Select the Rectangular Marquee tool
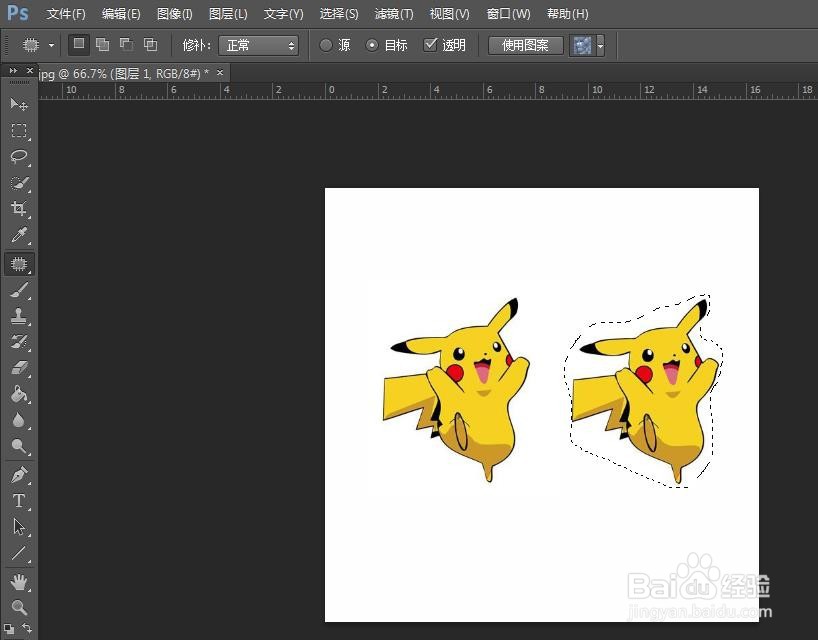This screenshot has width=818, height=640. point(19,130)
